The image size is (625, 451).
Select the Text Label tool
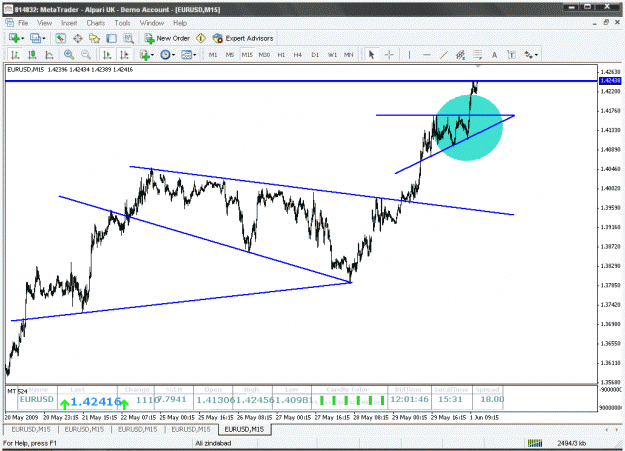tap(511, 55)
